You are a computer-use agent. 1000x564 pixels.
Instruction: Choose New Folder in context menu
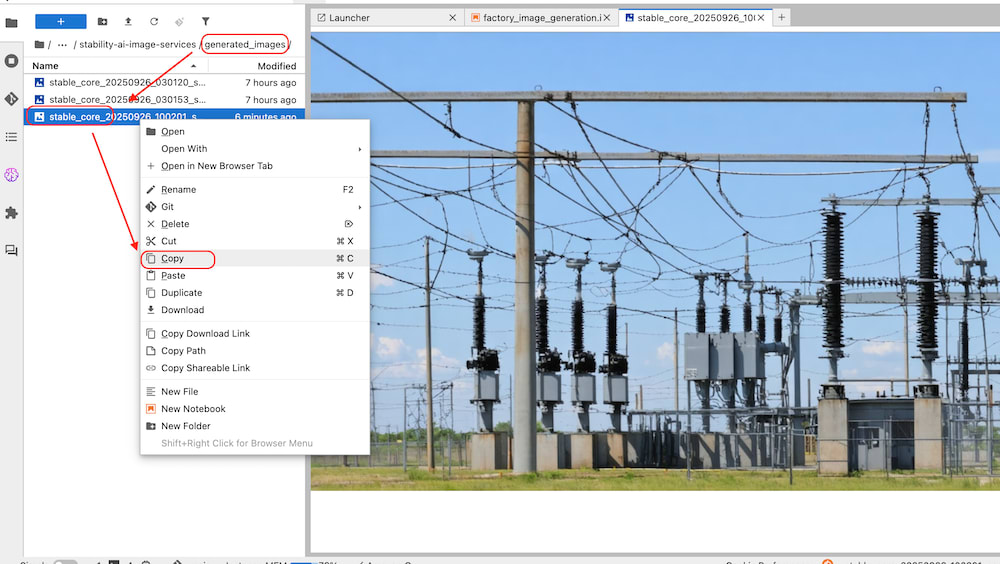click(254, 426)
